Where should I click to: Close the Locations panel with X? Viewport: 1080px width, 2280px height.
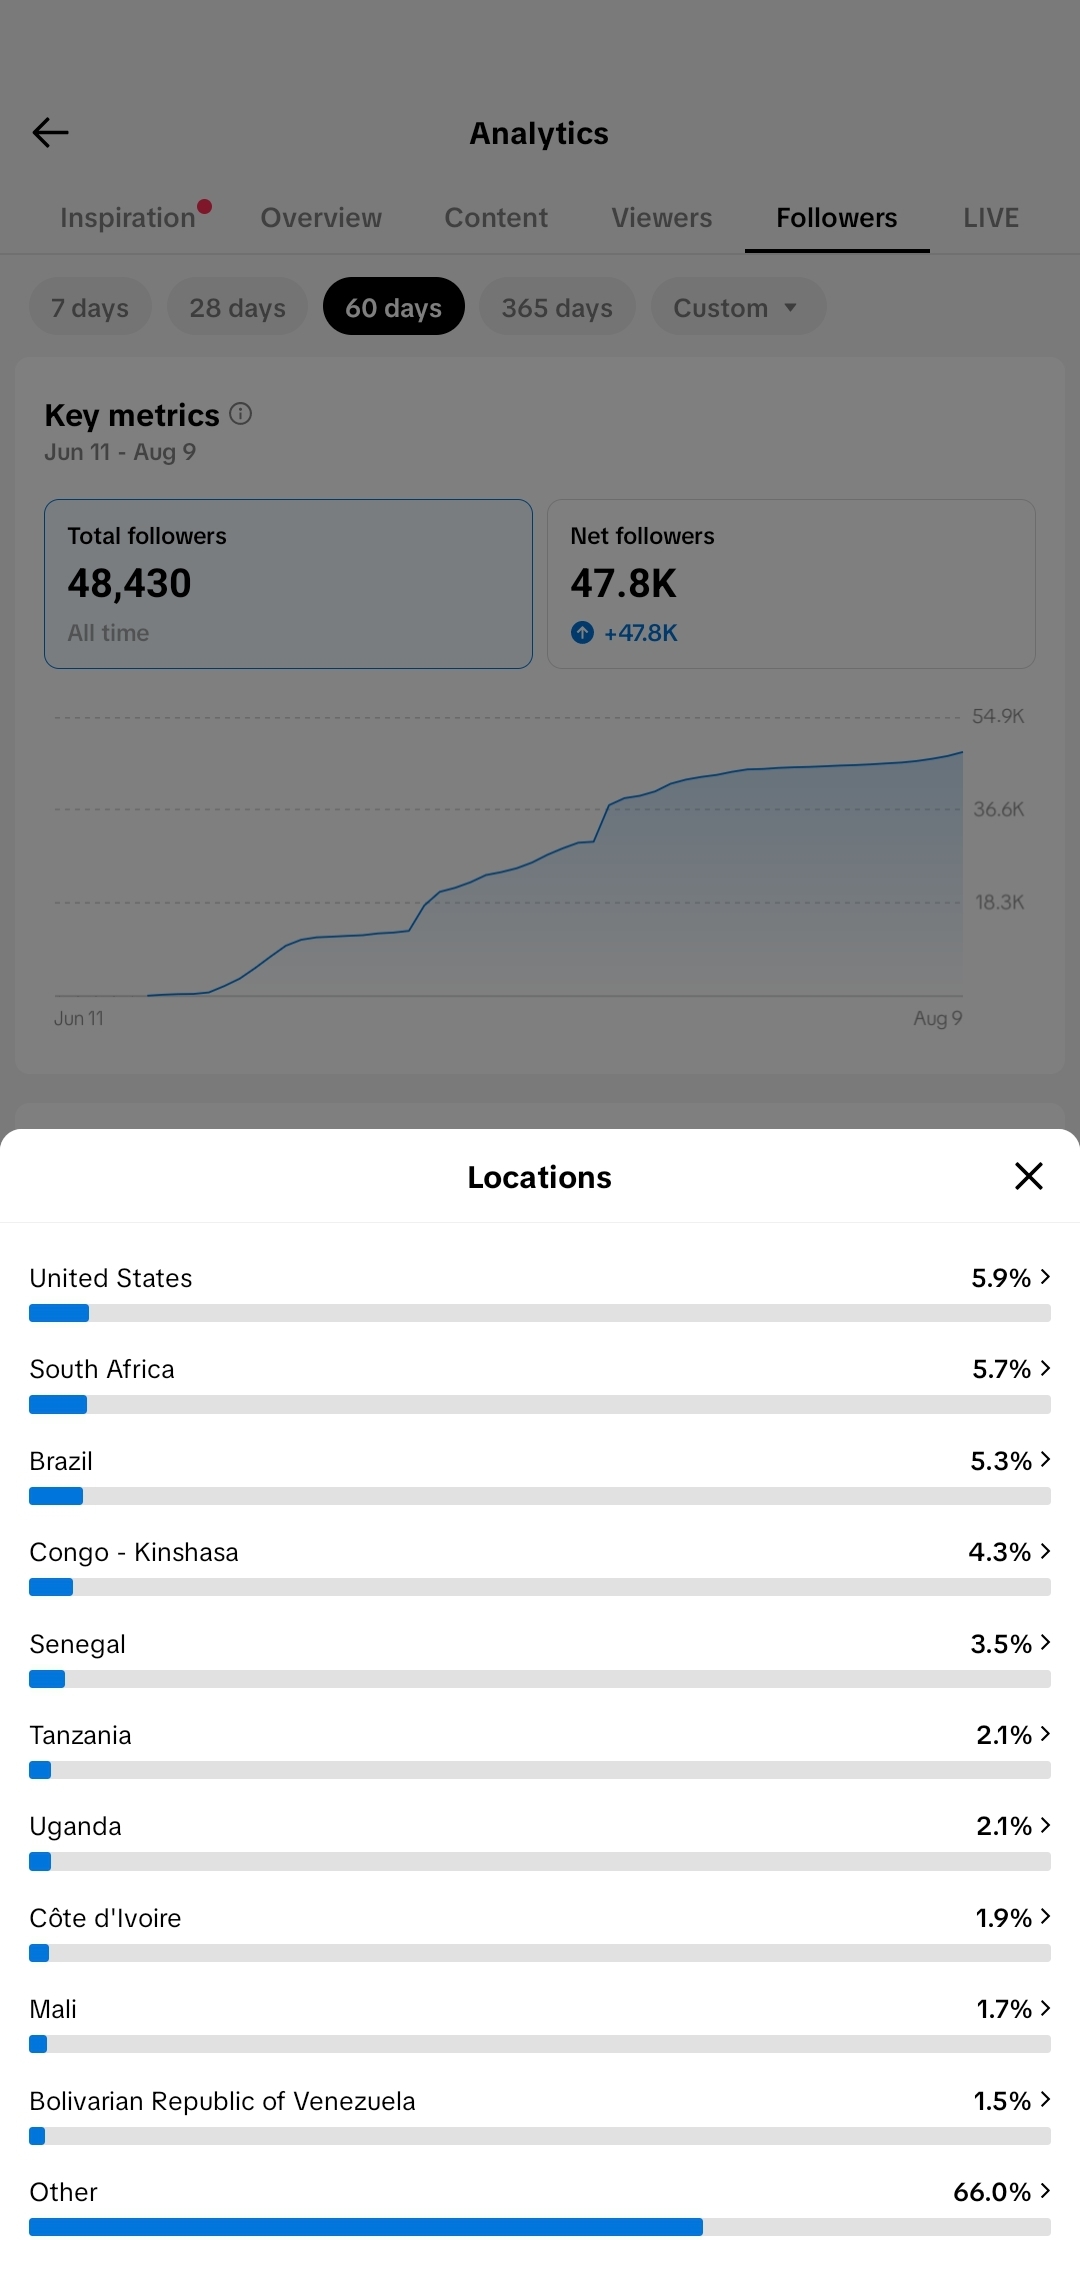[x=1028, y=1176]
